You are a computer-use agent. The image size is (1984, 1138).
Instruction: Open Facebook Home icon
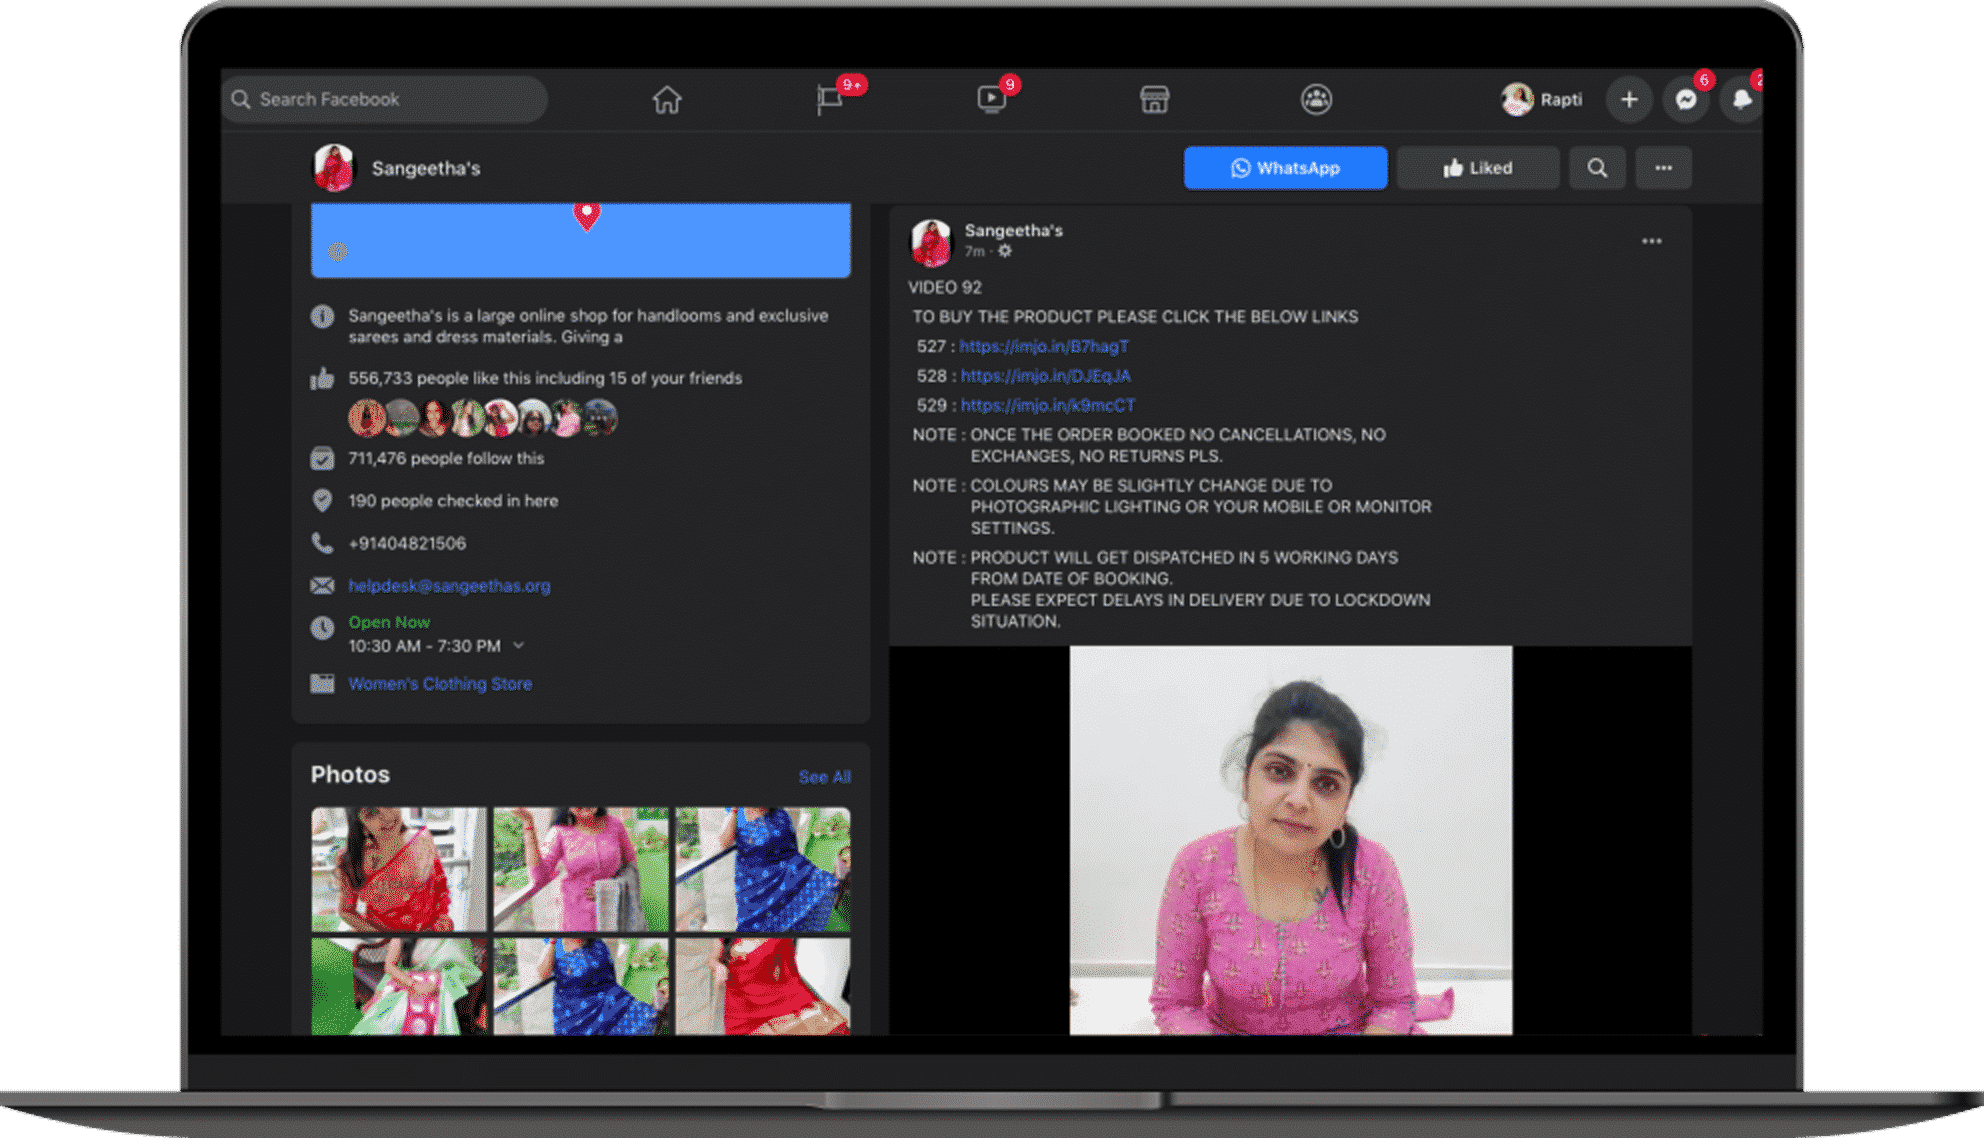point(667,100)
